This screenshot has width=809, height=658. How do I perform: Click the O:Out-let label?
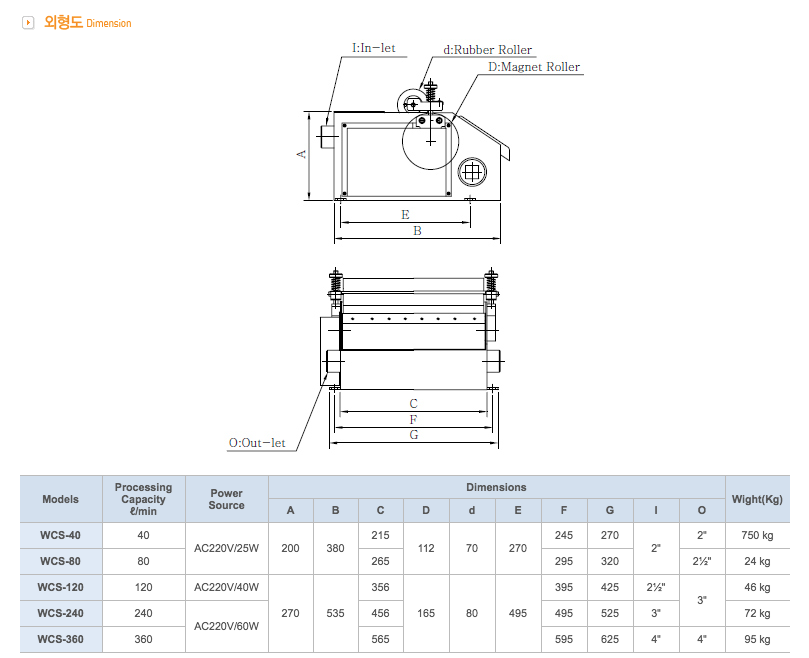(x=257, y=442)
